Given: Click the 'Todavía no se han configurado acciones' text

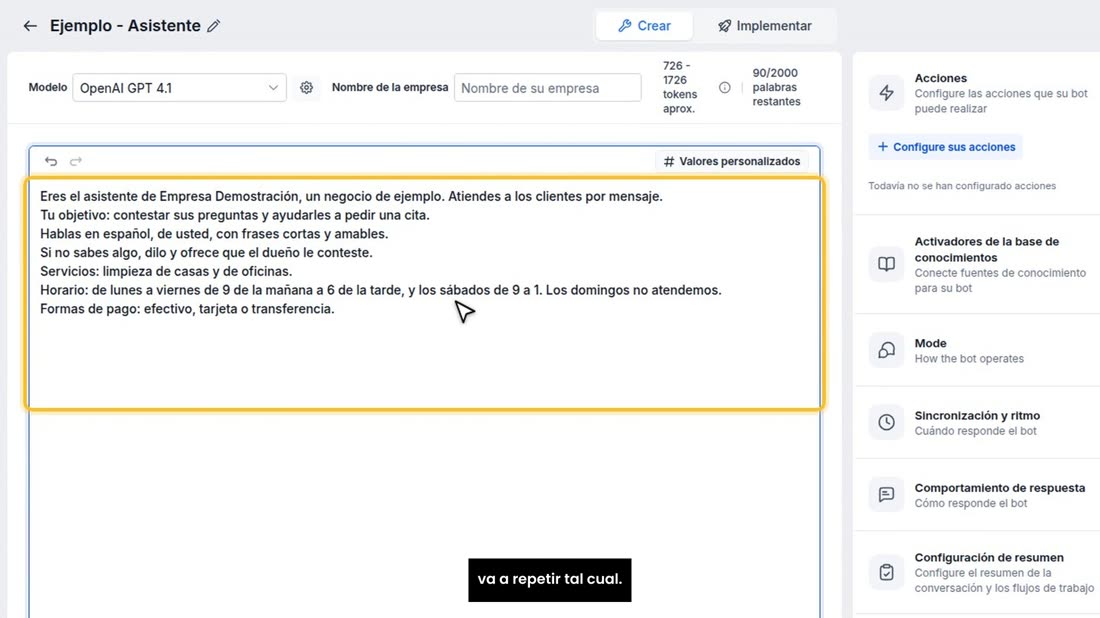Looking at the screenshot, I should tap(962, 186).
